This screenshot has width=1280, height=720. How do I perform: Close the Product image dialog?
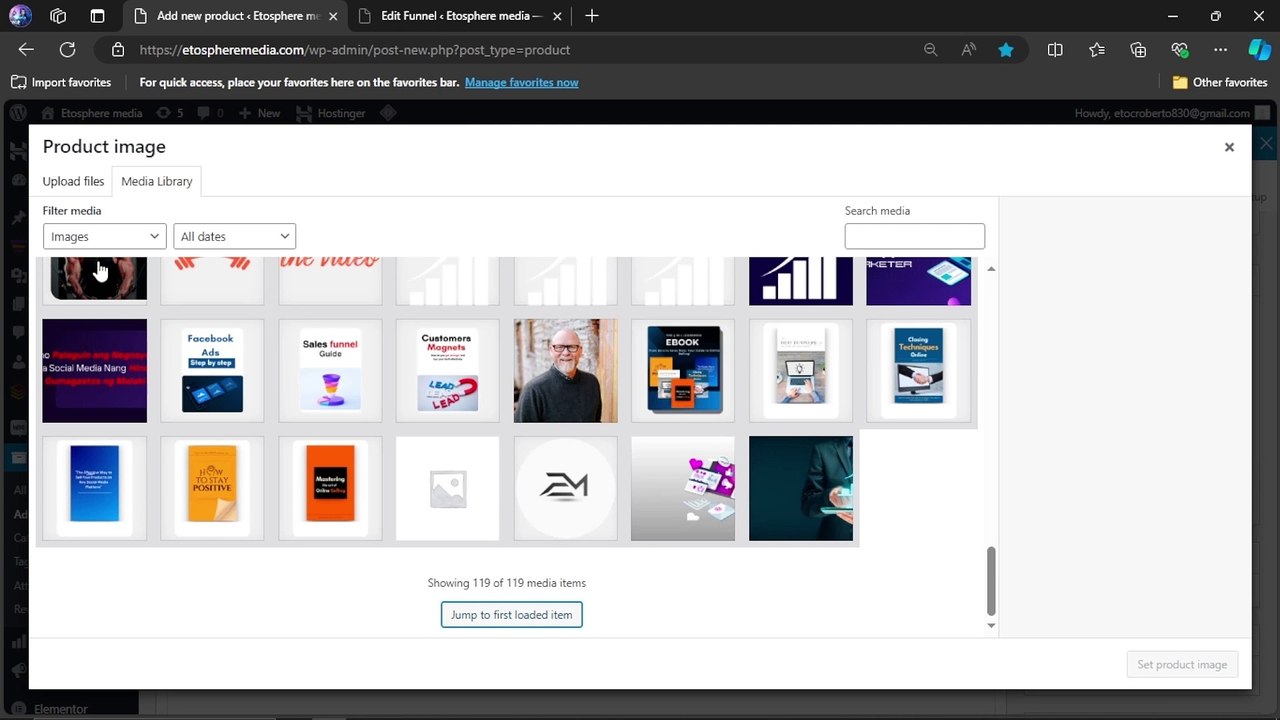[x=1229, y=147]
